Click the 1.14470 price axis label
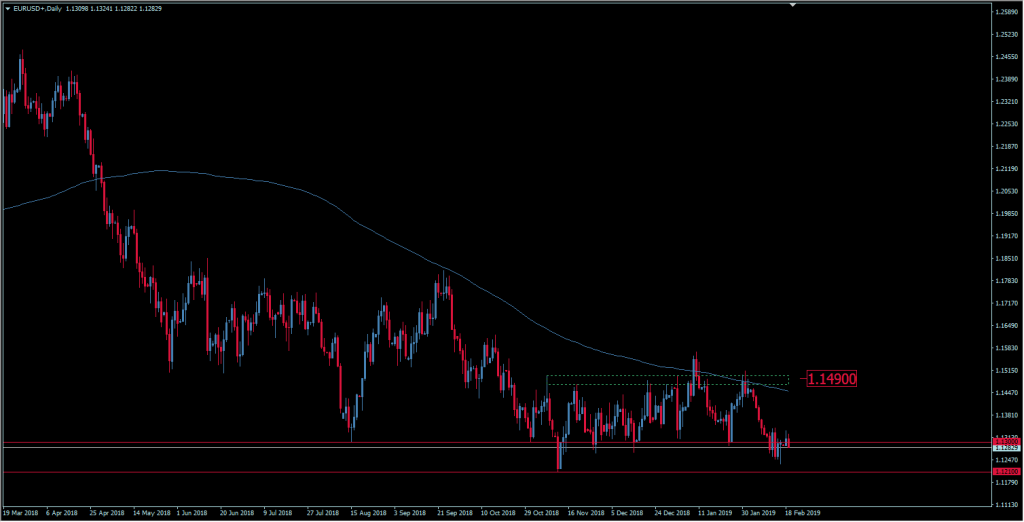1024x522 pixels. tap(1007, 393)
